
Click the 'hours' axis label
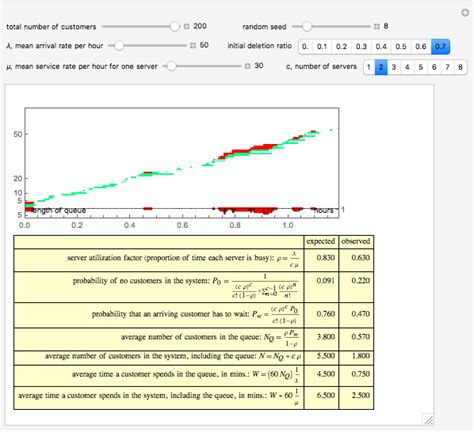(x=324, y=210)
